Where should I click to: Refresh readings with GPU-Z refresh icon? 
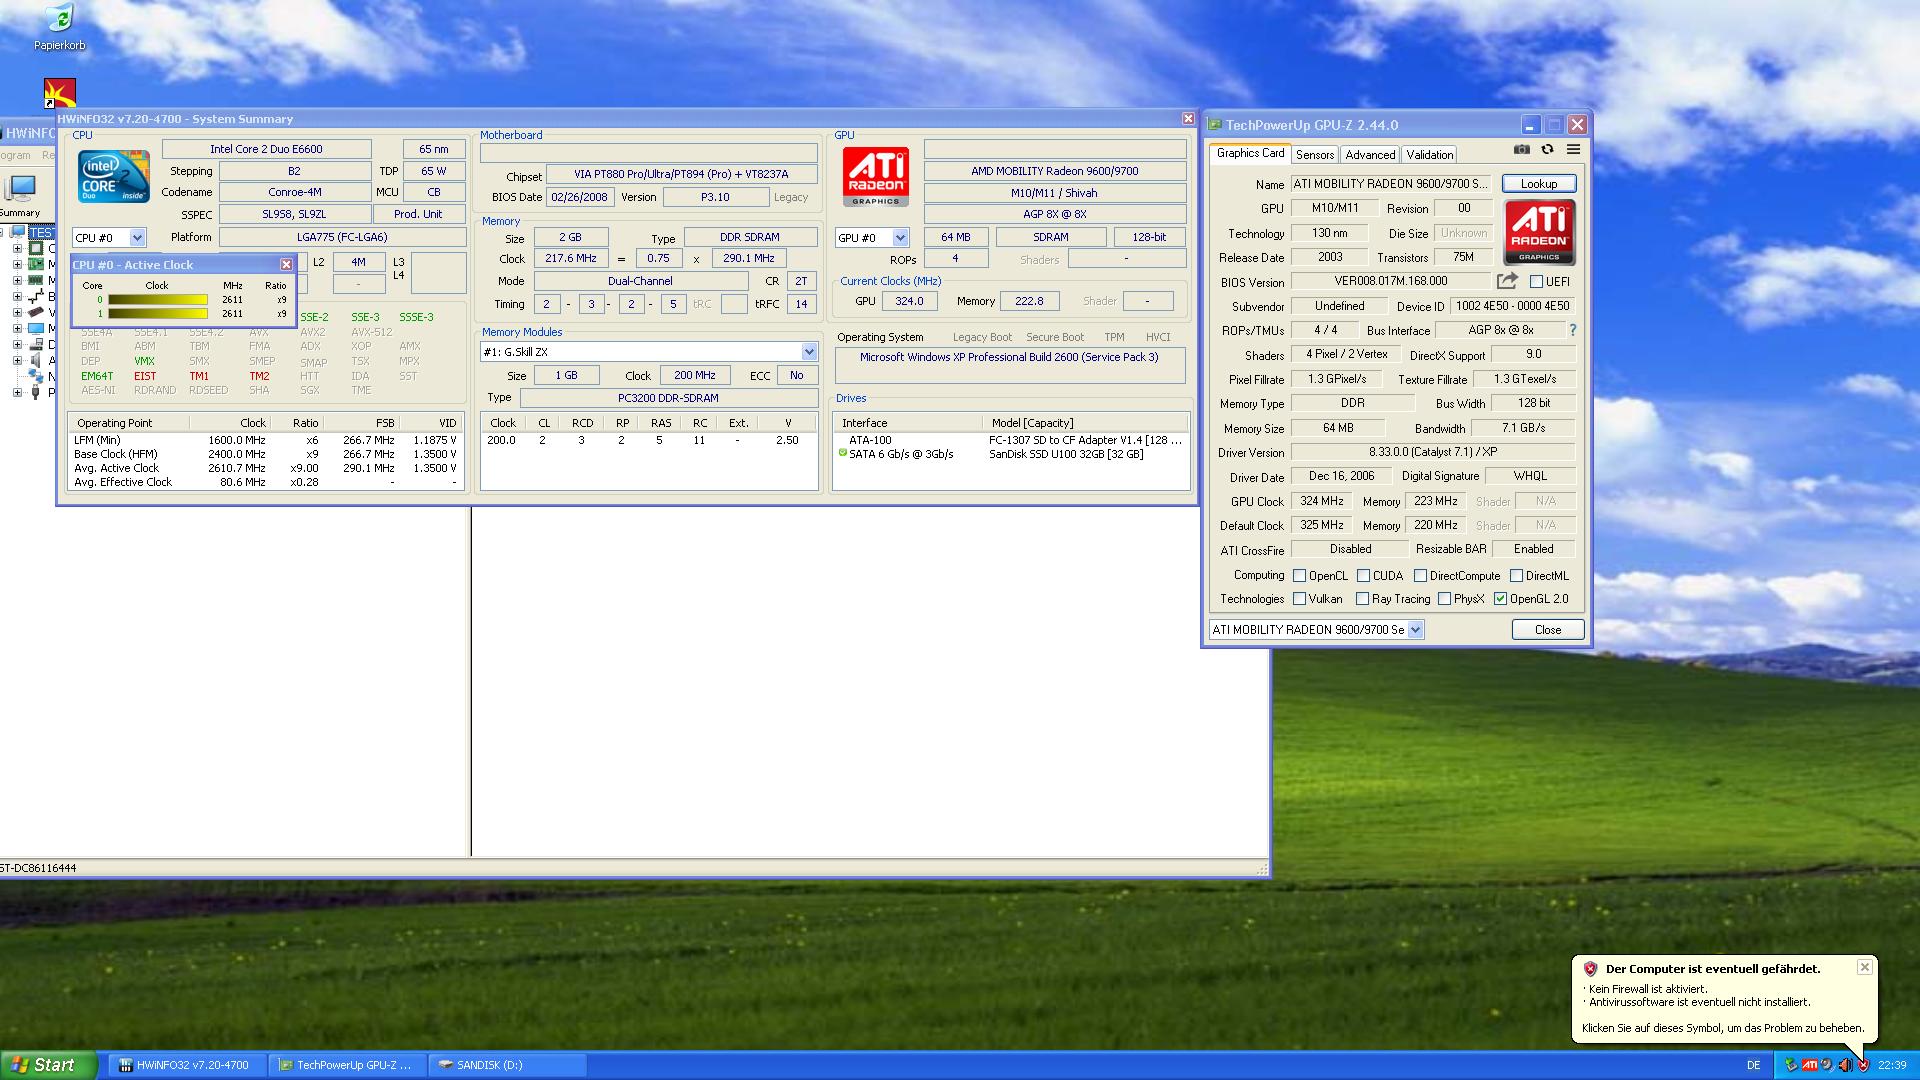[x=1547, y=148]
